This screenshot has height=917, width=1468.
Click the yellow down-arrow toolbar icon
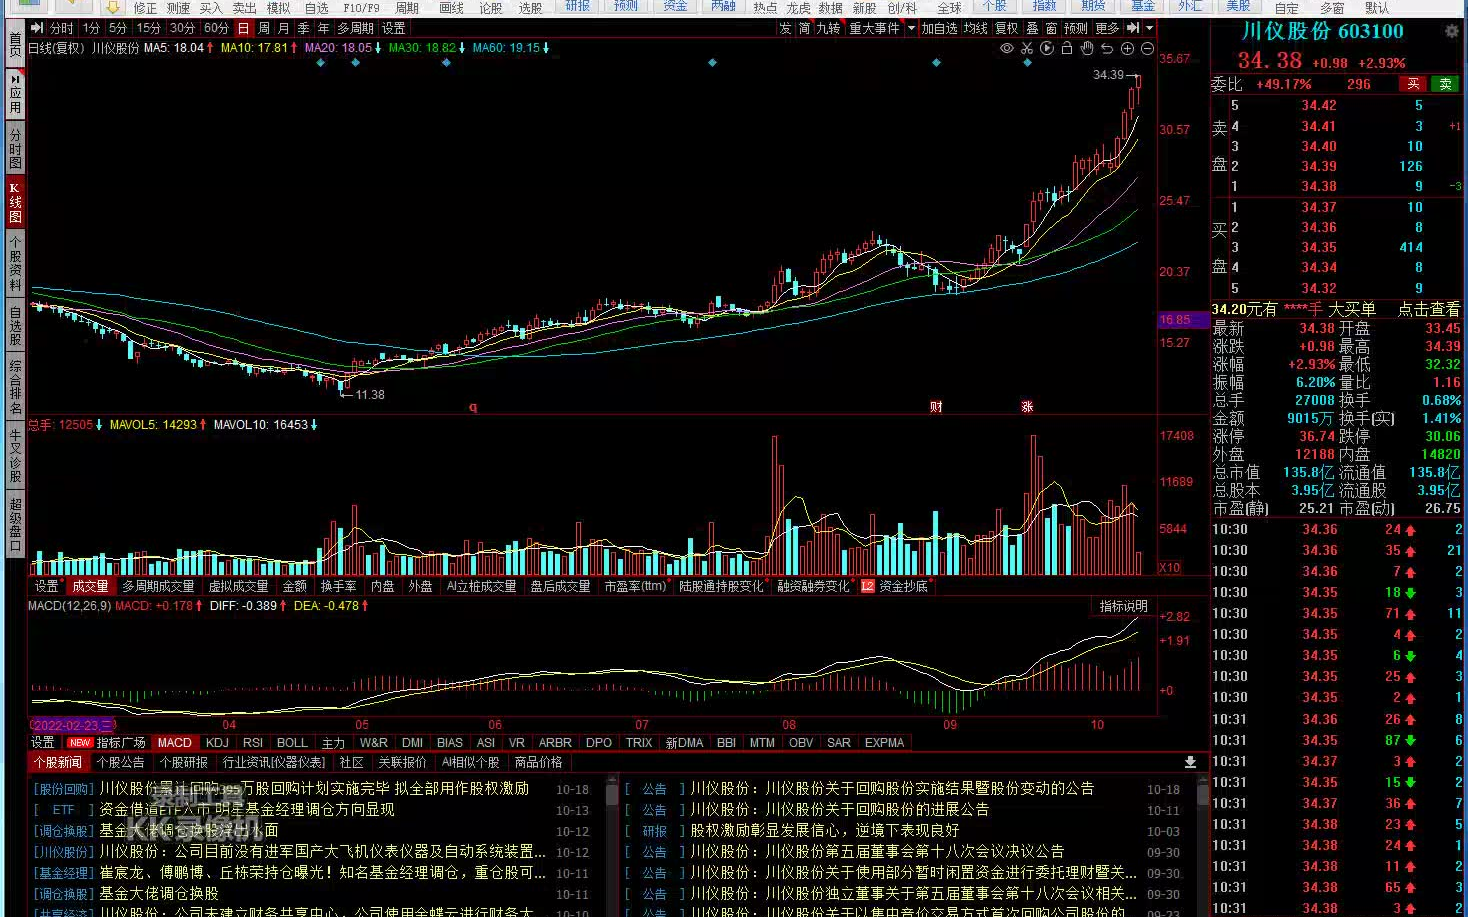pos(113,6)
